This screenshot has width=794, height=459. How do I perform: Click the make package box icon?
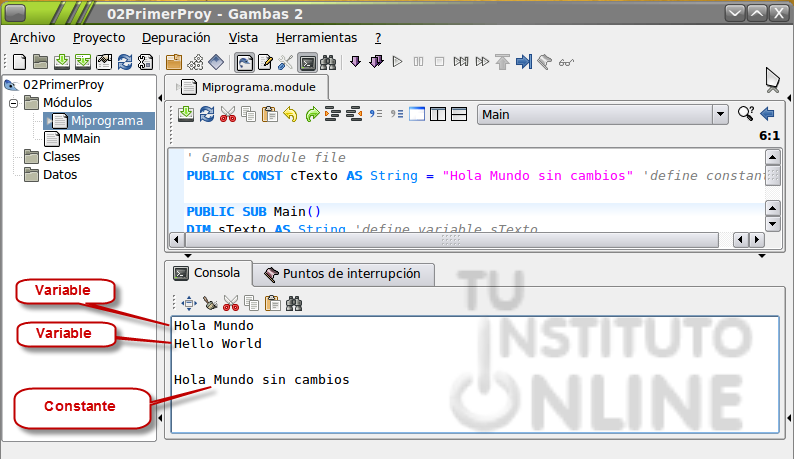click(174, 62)
